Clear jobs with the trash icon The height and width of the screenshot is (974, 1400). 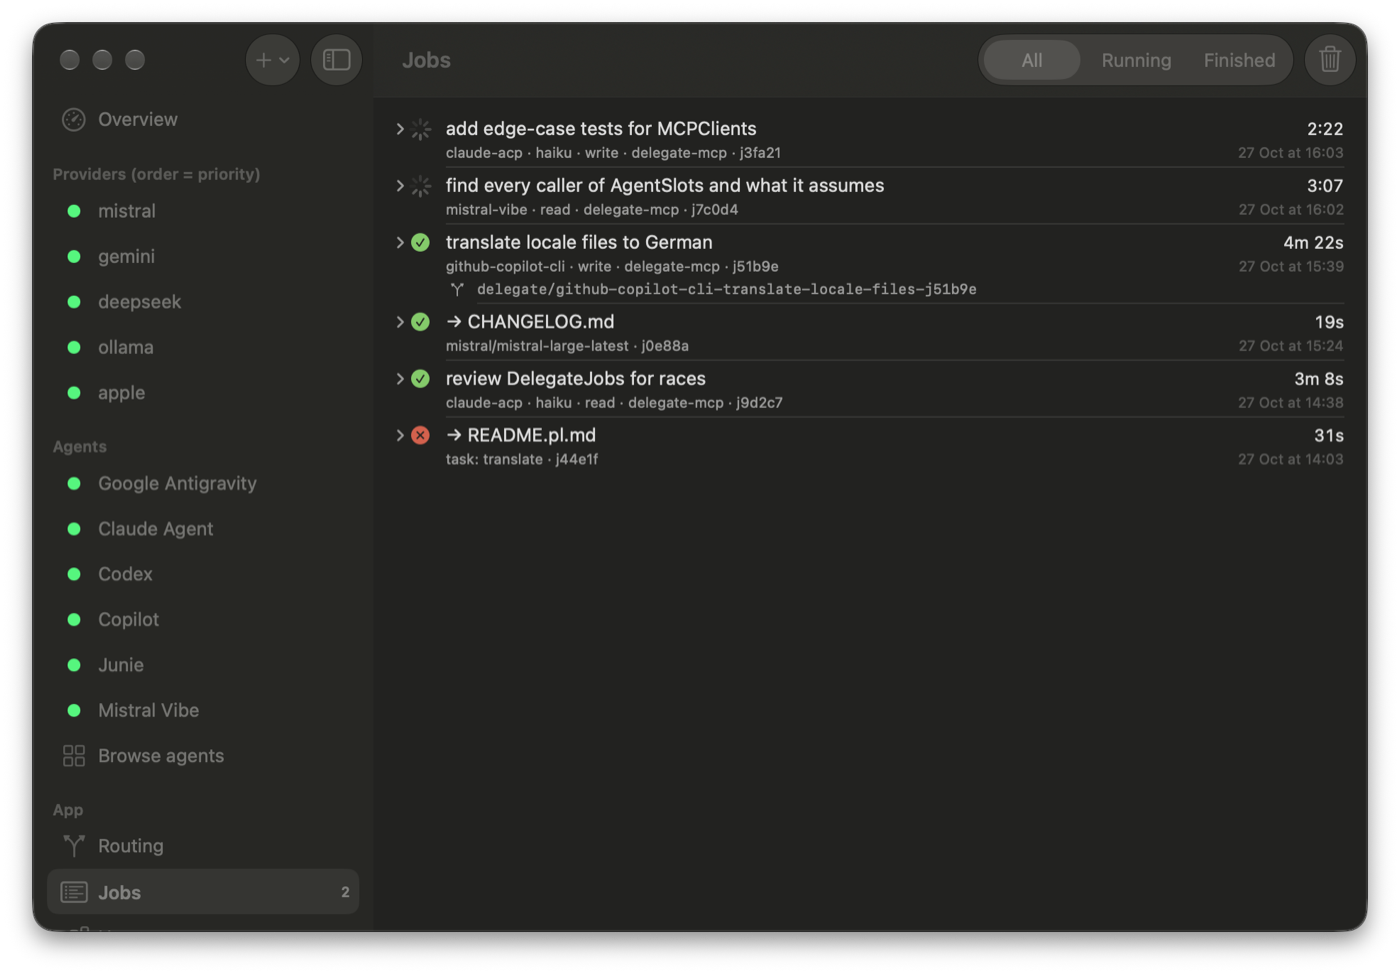click(1329, 60)
